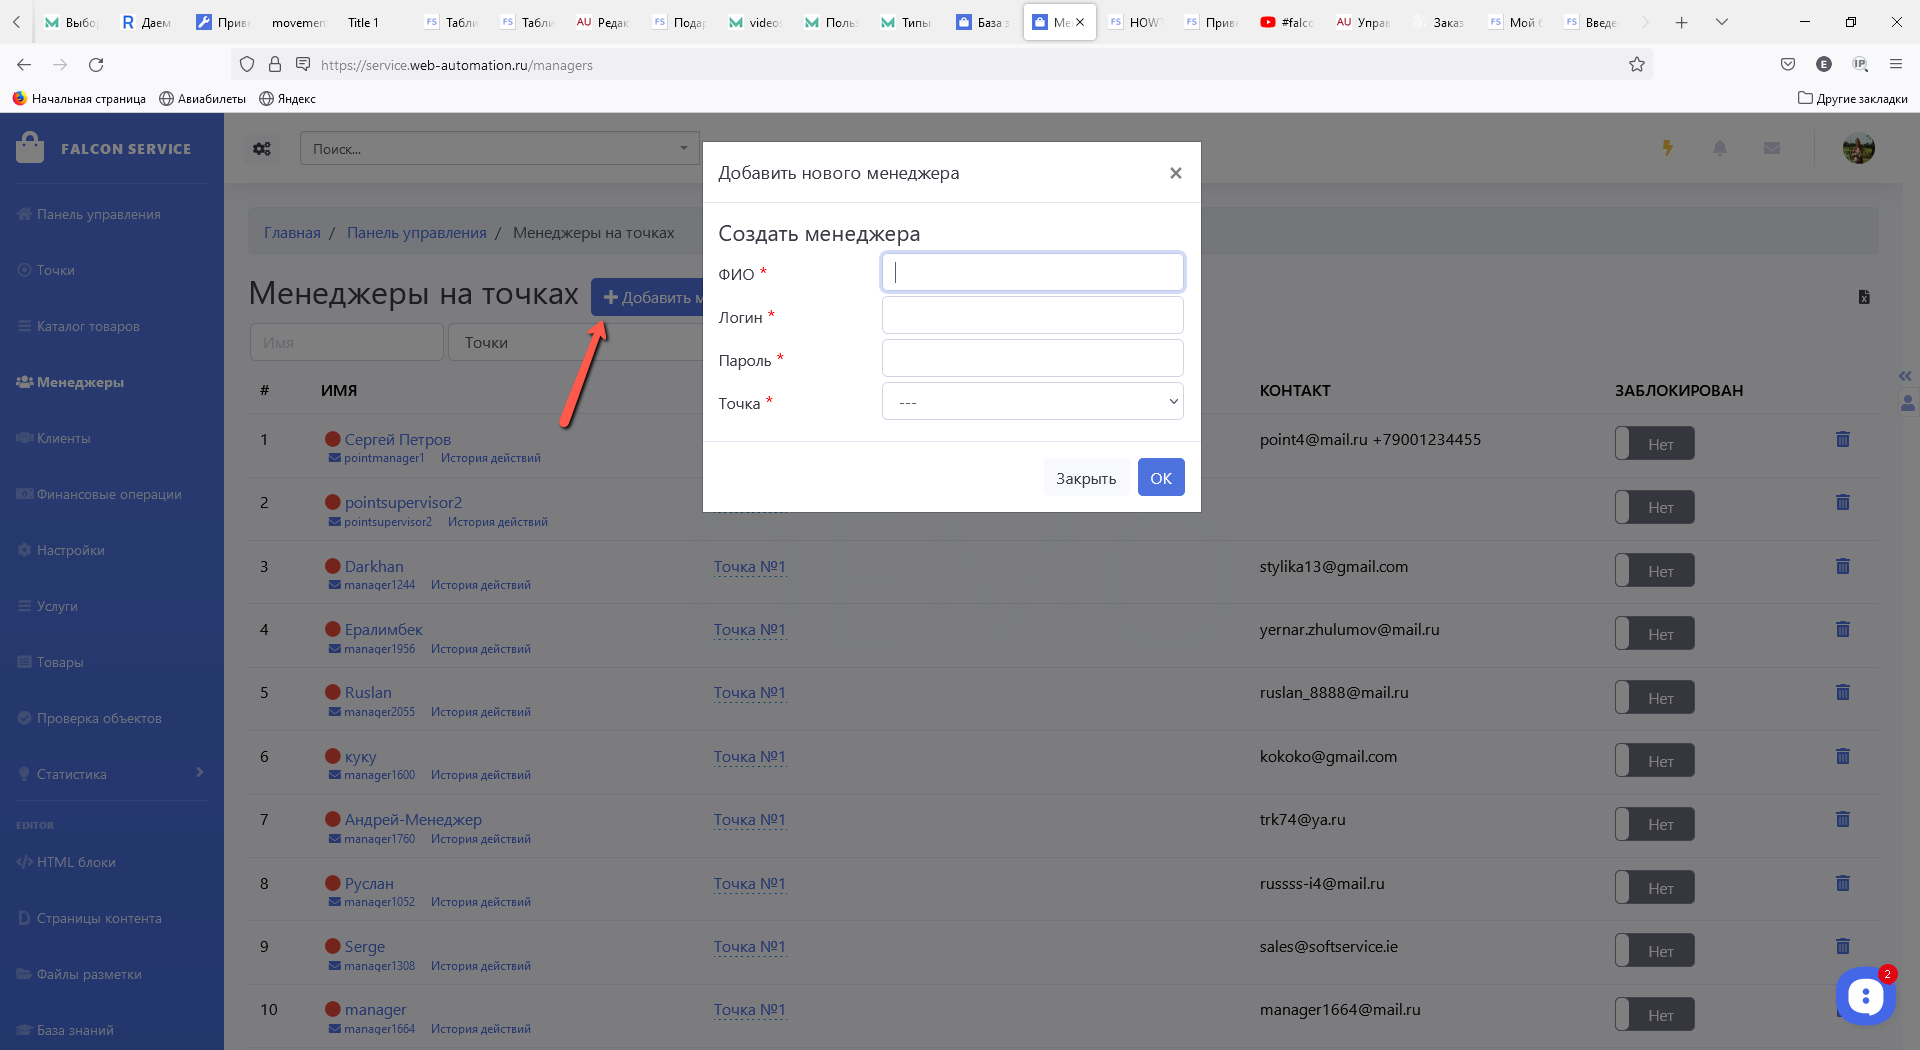
Task: Close the dialog with the X icon
Action: pyautogui.click(x=1175, y=173)
